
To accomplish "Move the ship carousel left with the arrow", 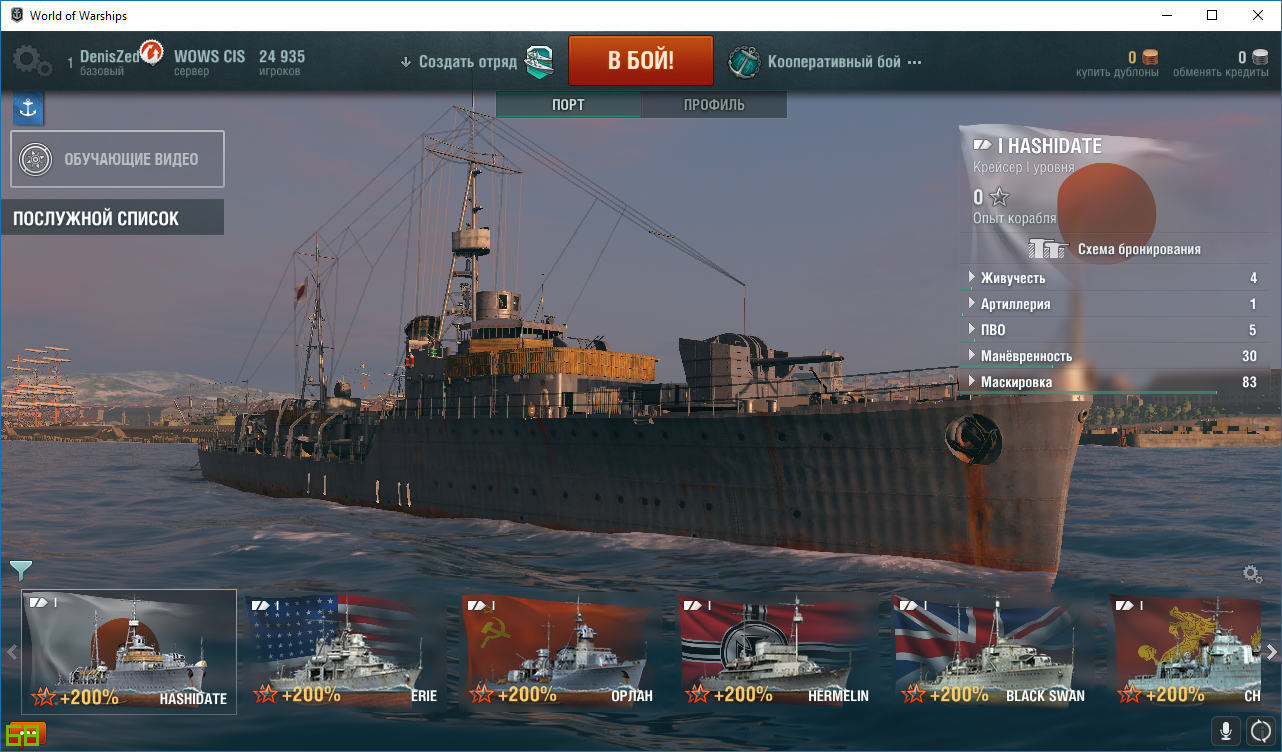I will coord(12,652).
